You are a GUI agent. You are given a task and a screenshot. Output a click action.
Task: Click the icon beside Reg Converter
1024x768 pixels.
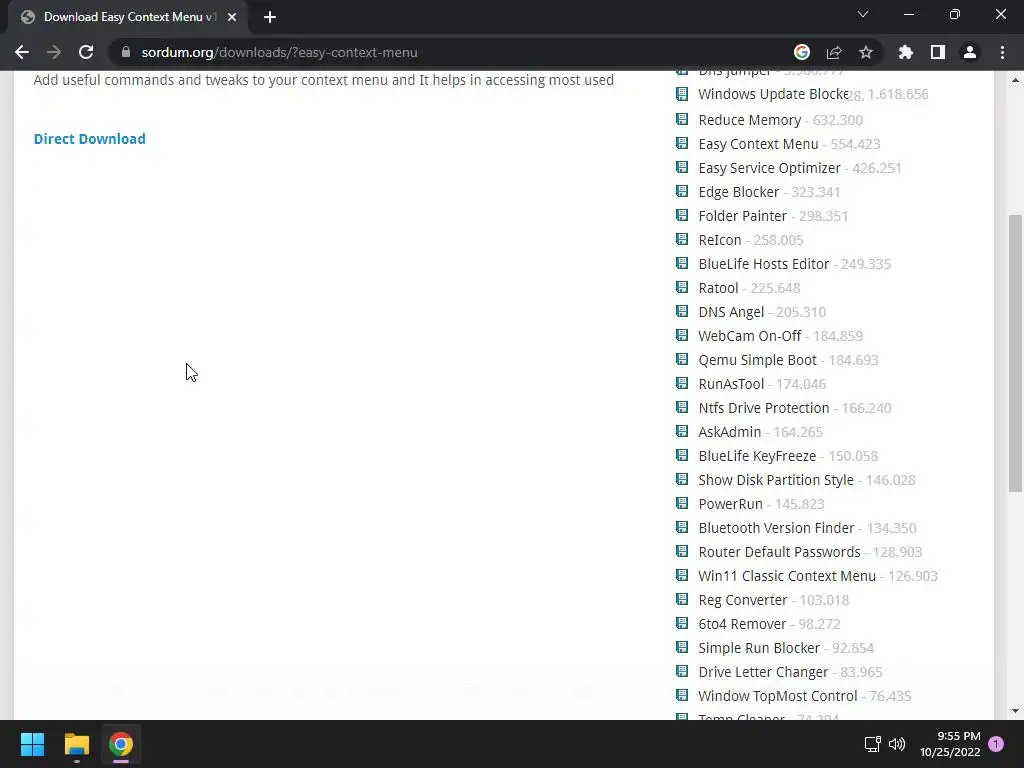click(682, 600)
